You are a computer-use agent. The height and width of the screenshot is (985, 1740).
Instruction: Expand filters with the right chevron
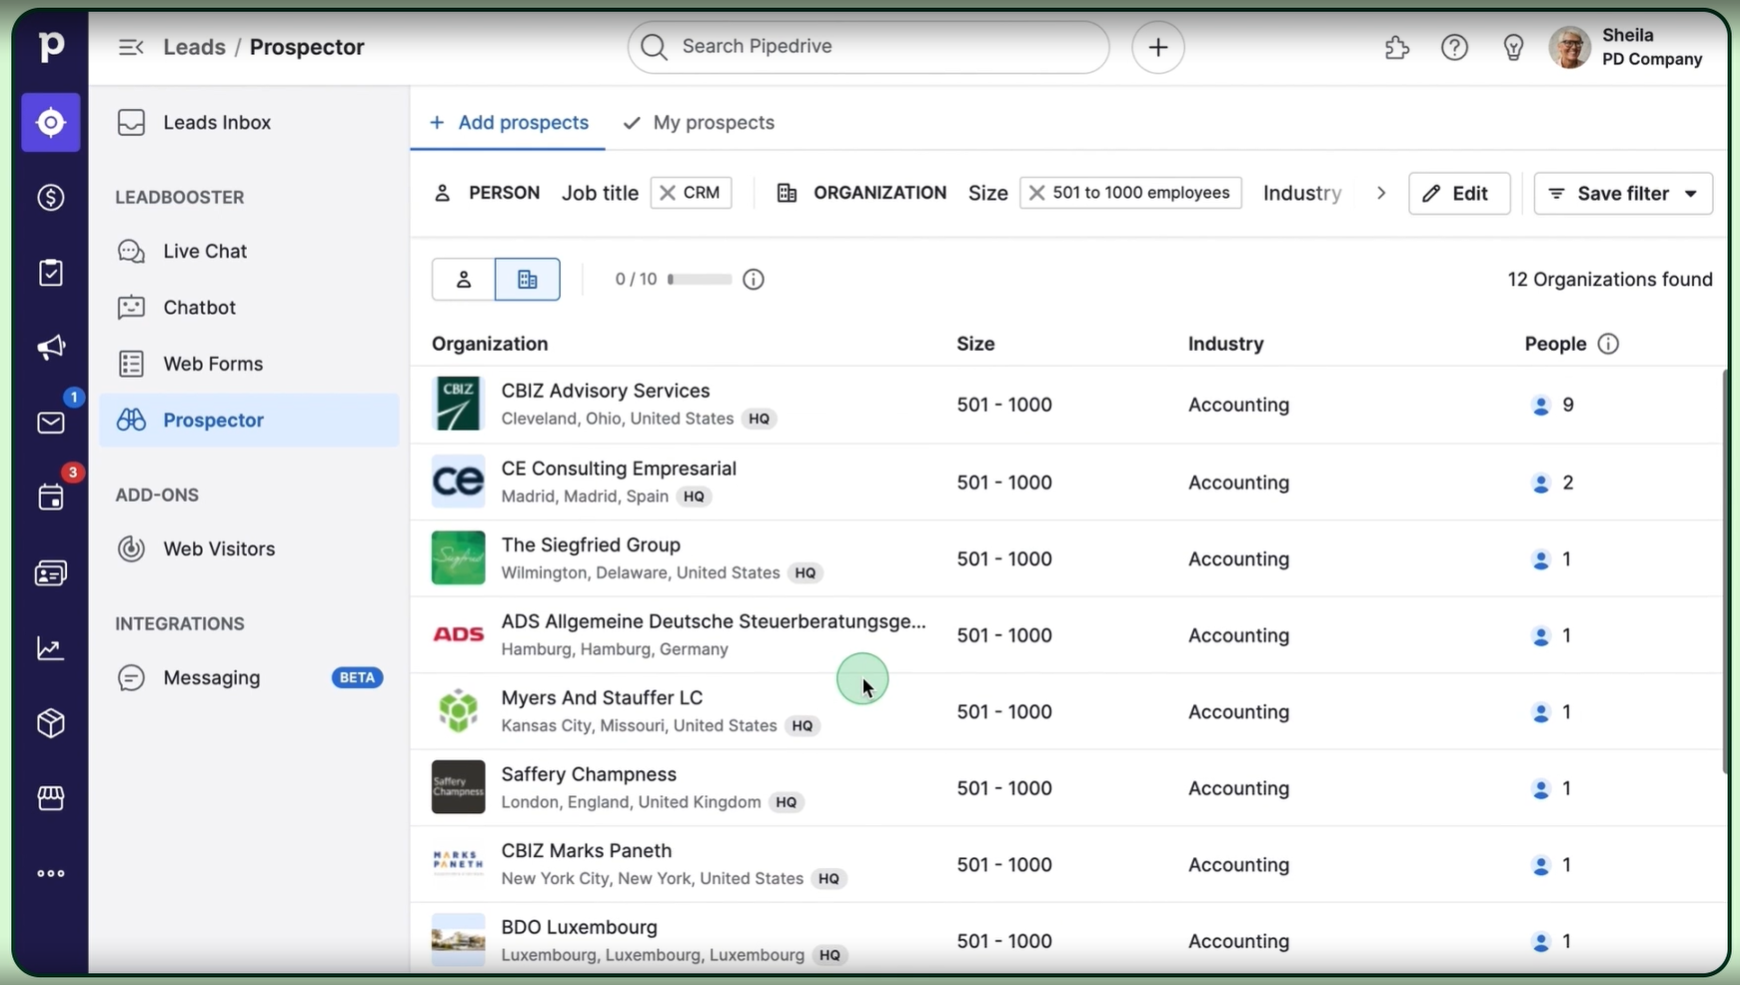[1381, 193]
